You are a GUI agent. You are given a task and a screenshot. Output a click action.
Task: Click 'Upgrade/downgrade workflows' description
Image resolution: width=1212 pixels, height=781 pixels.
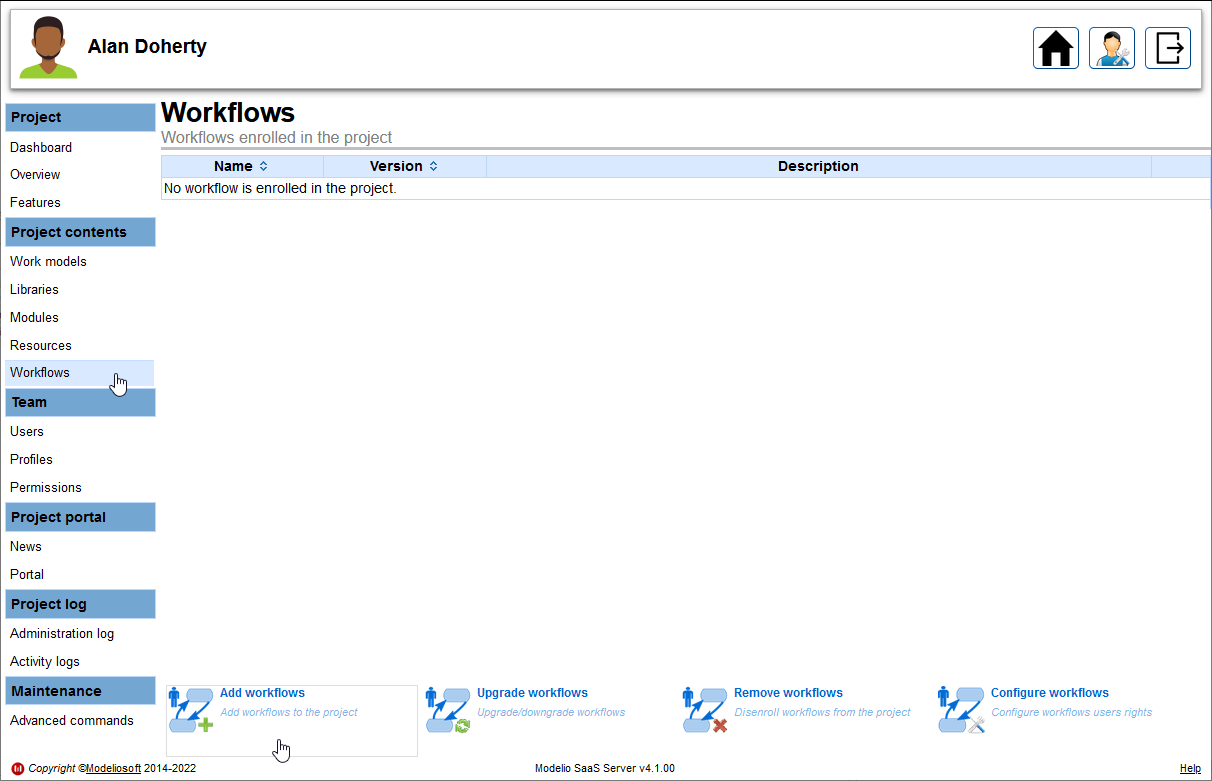pos(551,712)
